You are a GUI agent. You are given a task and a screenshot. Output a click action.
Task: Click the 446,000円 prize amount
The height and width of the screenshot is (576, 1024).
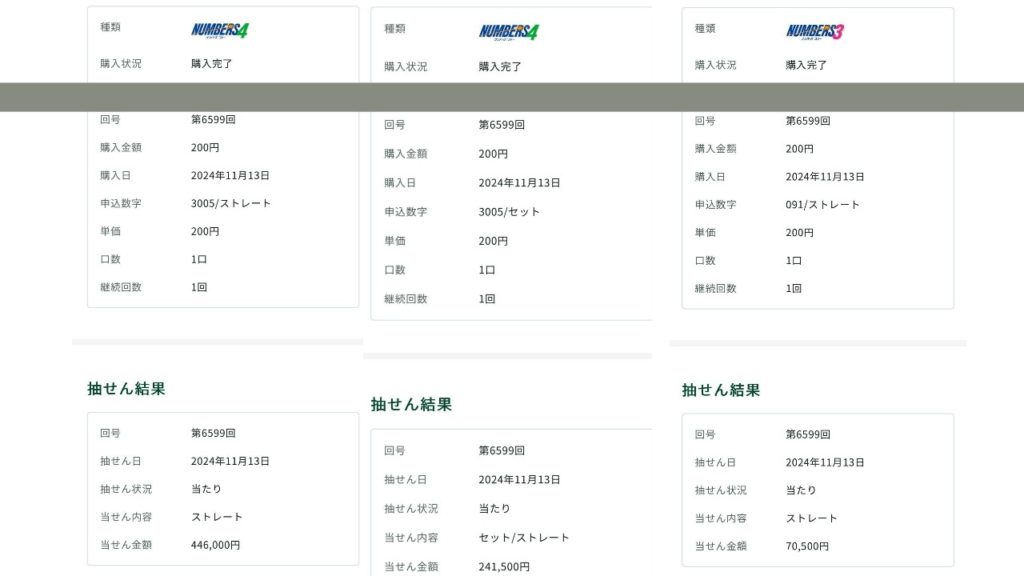coord(215,545)
